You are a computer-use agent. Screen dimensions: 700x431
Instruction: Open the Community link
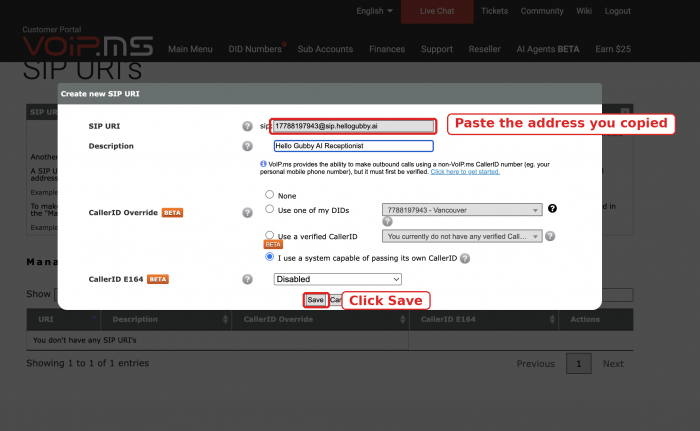point(542,11)
